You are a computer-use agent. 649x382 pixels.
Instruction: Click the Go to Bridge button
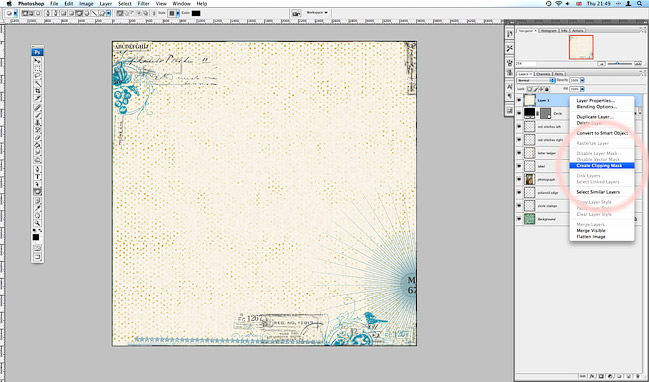(296, 13)
